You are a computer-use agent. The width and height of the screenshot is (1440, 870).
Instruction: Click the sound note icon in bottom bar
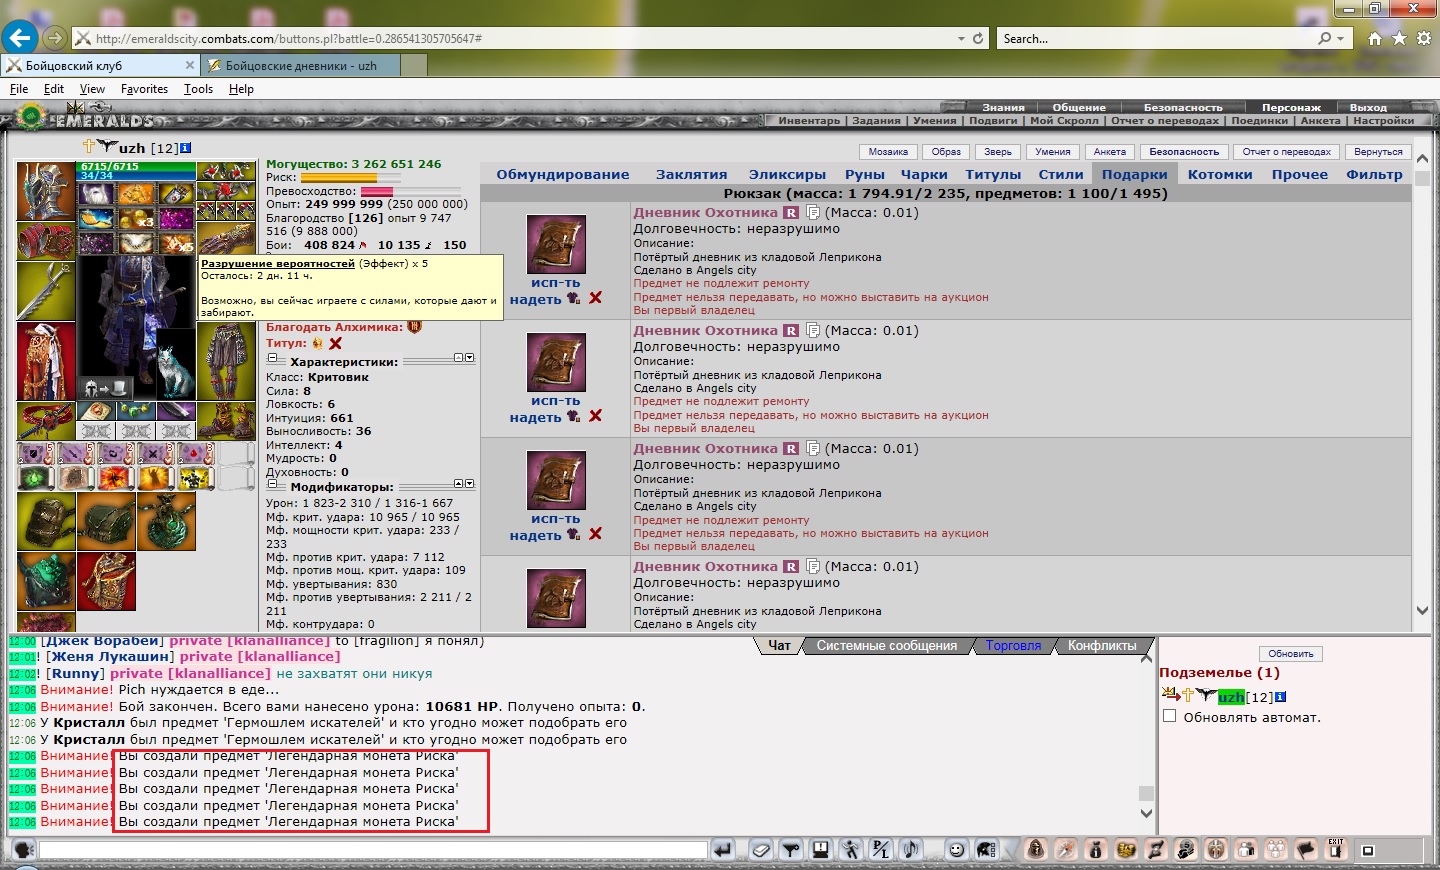[x=910, y=850]
